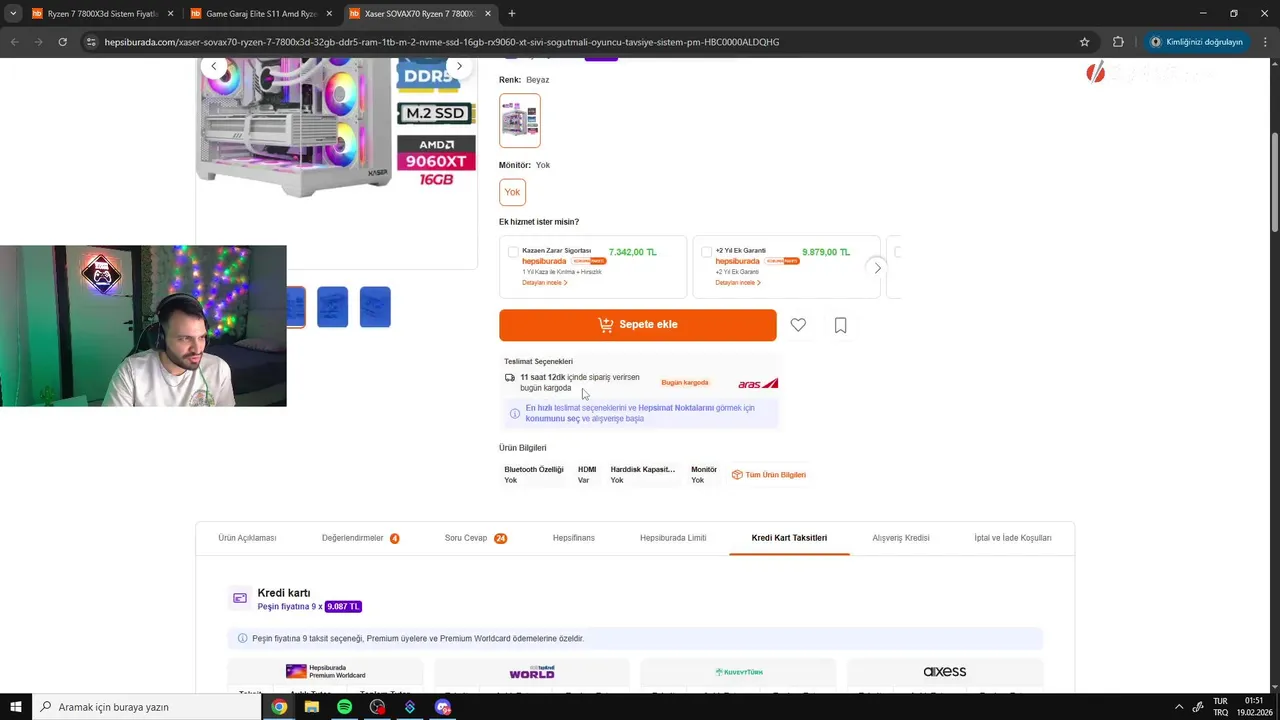
Task: Open File Explorer from the taskbar
Action: pos(312,707)
